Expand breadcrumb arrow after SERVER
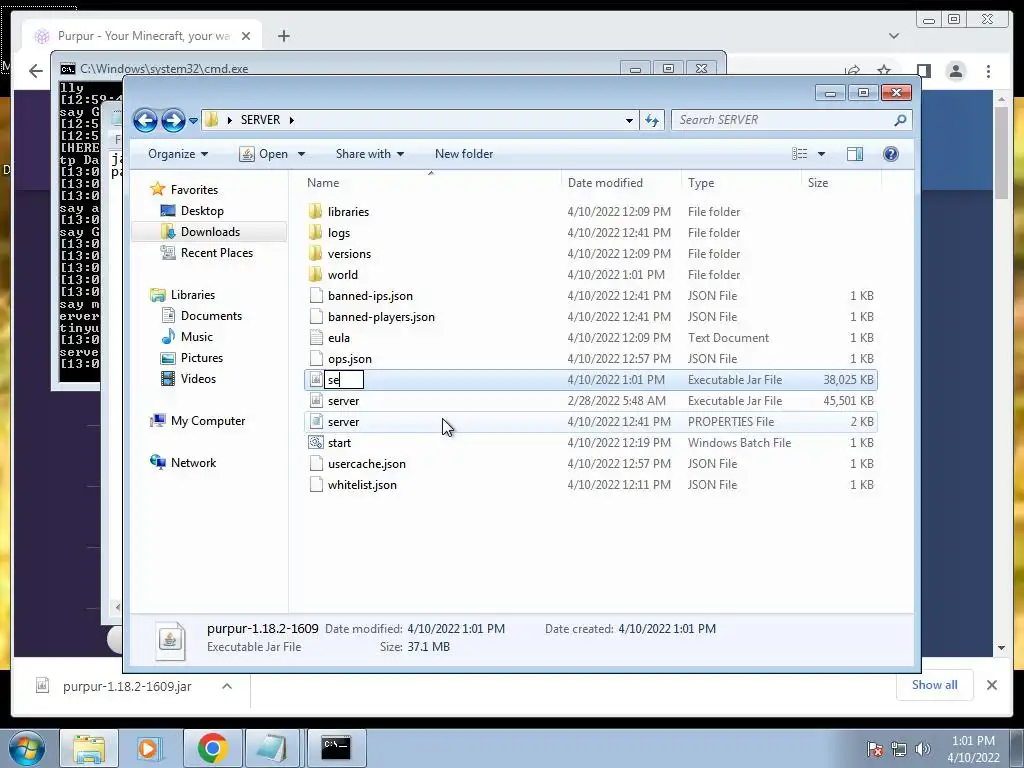 291,120
